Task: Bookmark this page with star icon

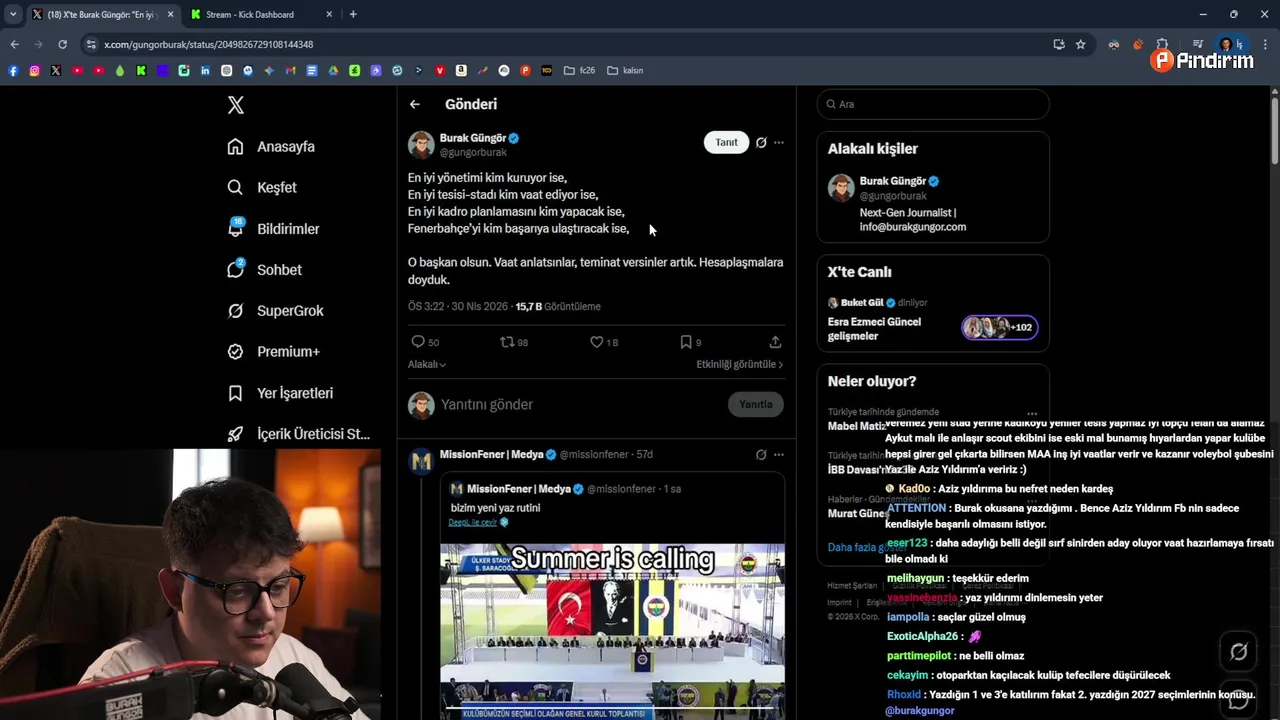Action: (x=1081, y=44)
